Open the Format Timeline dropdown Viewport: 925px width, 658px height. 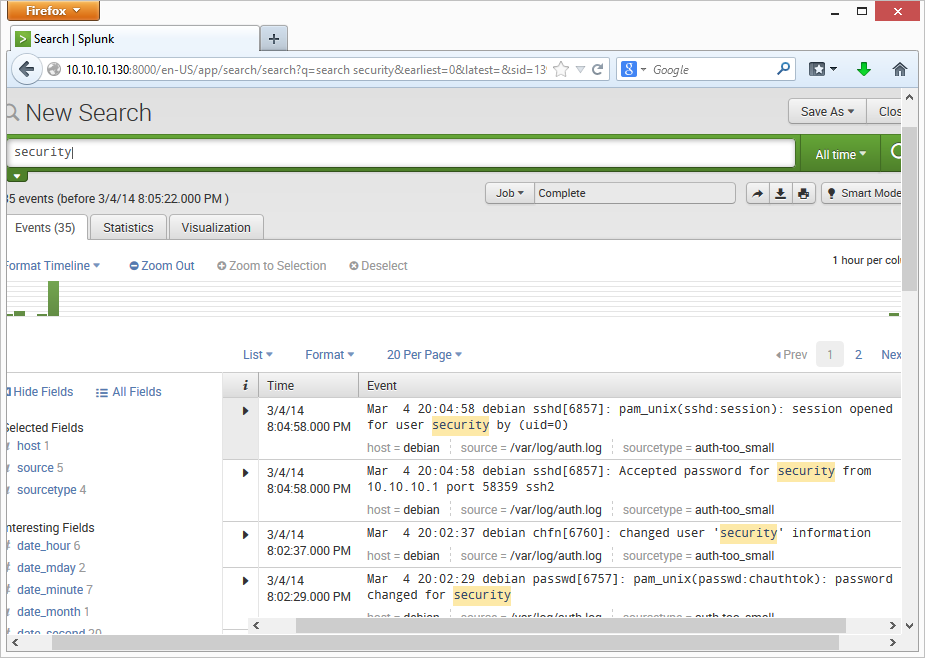click(53, 266)
